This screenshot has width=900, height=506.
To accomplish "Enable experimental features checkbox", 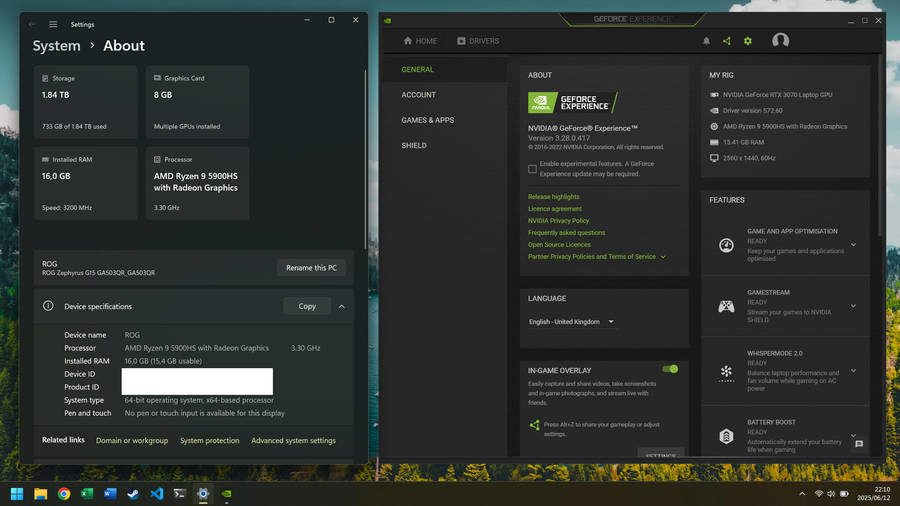I will (x=532, y=169).
